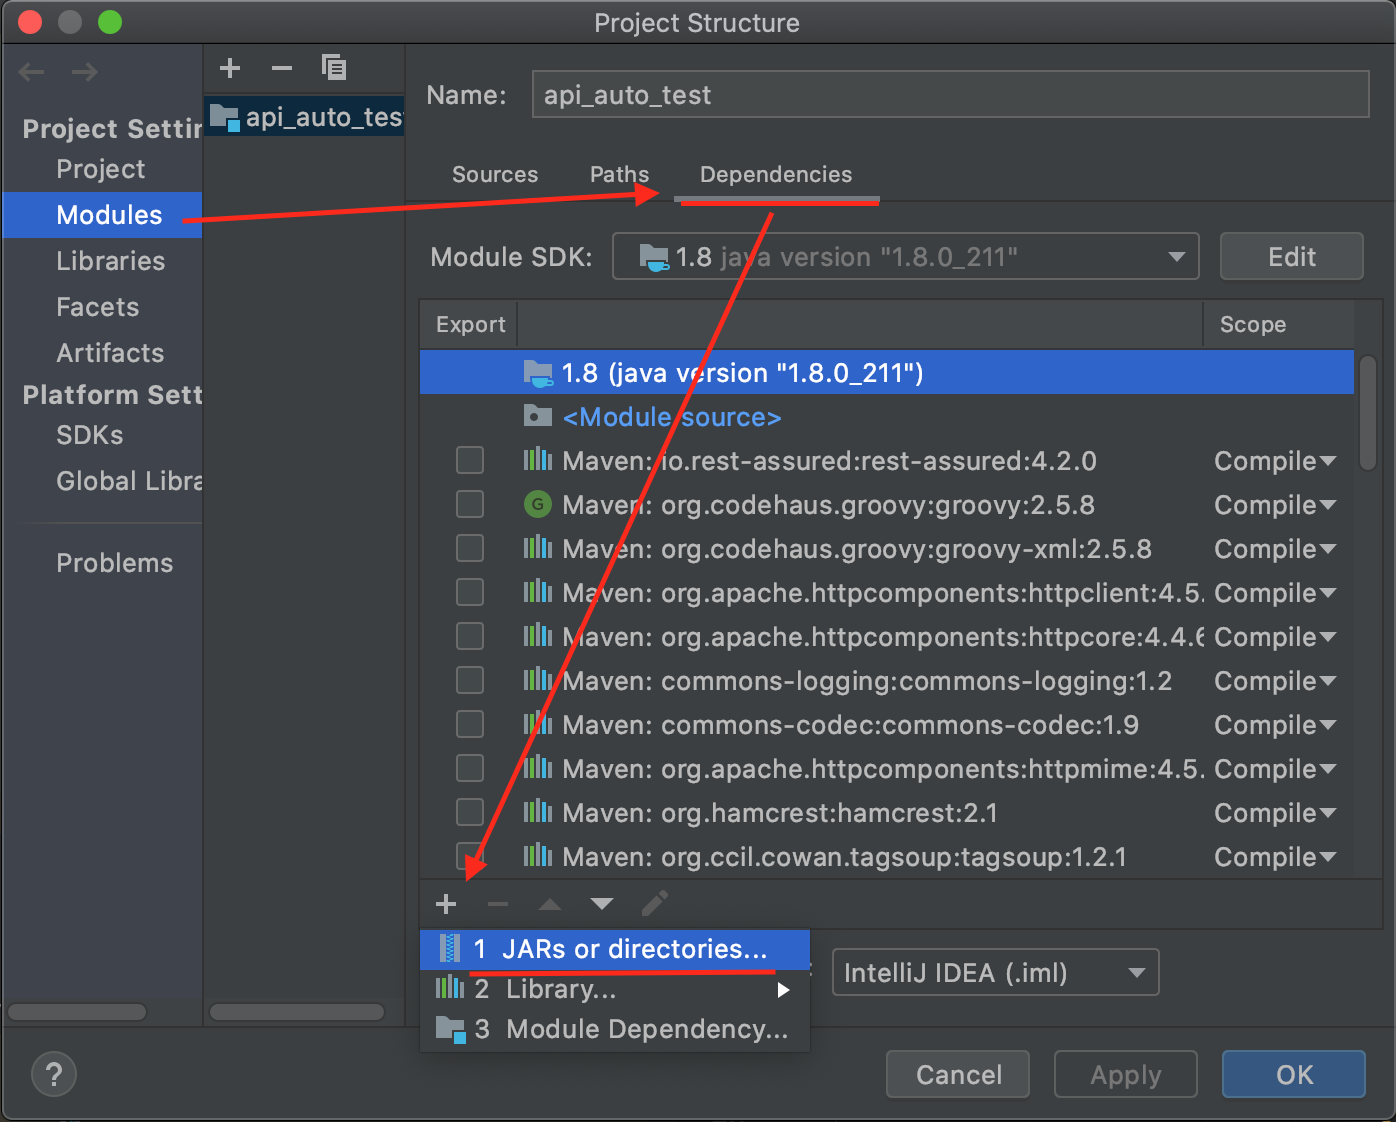The width and height of the screenshot is (1396, 1122).
Task: Add a dependency with the plus button
Action: point(446,904)
